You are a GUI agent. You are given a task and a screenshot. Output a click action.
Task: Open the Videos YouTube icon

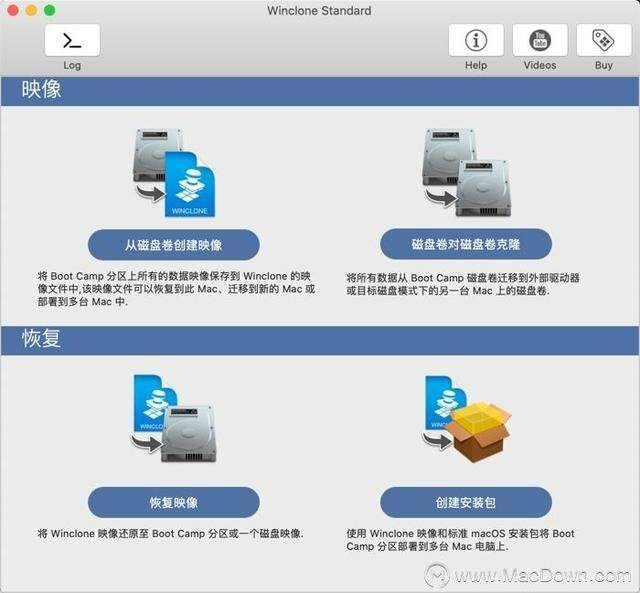540,40
